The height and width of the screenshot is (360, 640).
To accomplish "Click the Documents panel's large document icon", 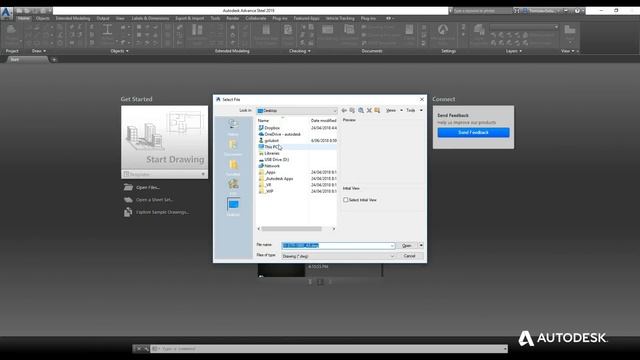I will pyautogui.click(x=409, y=30).
